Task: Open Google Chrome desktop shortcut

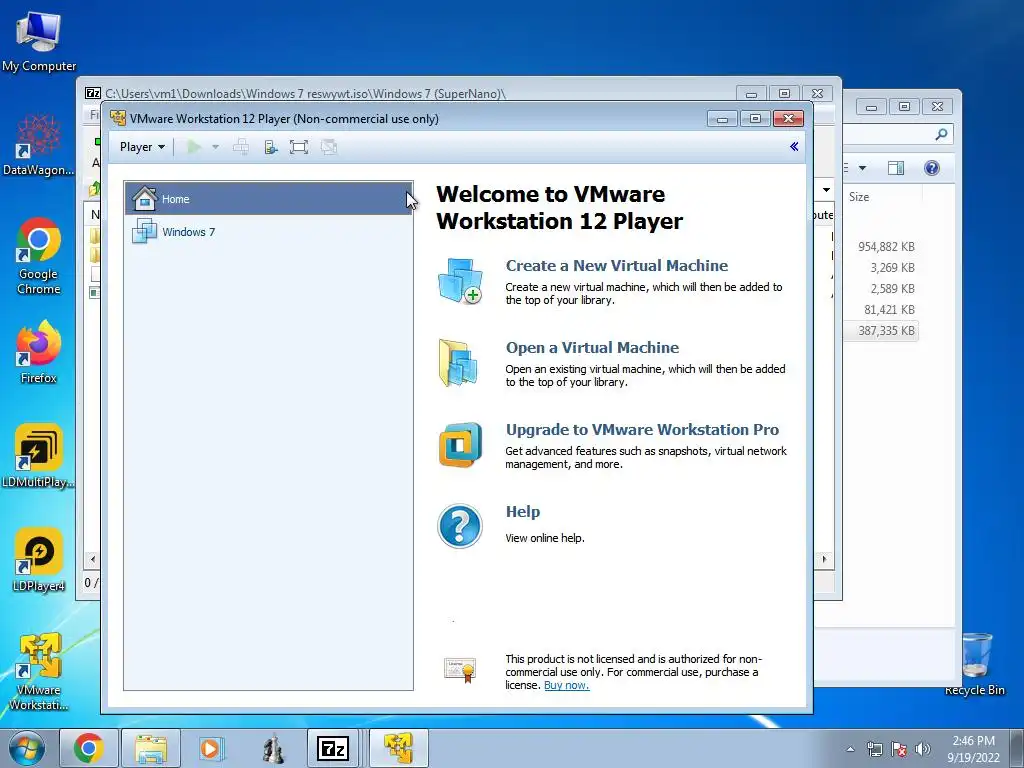Action: (x=39, y=257)
